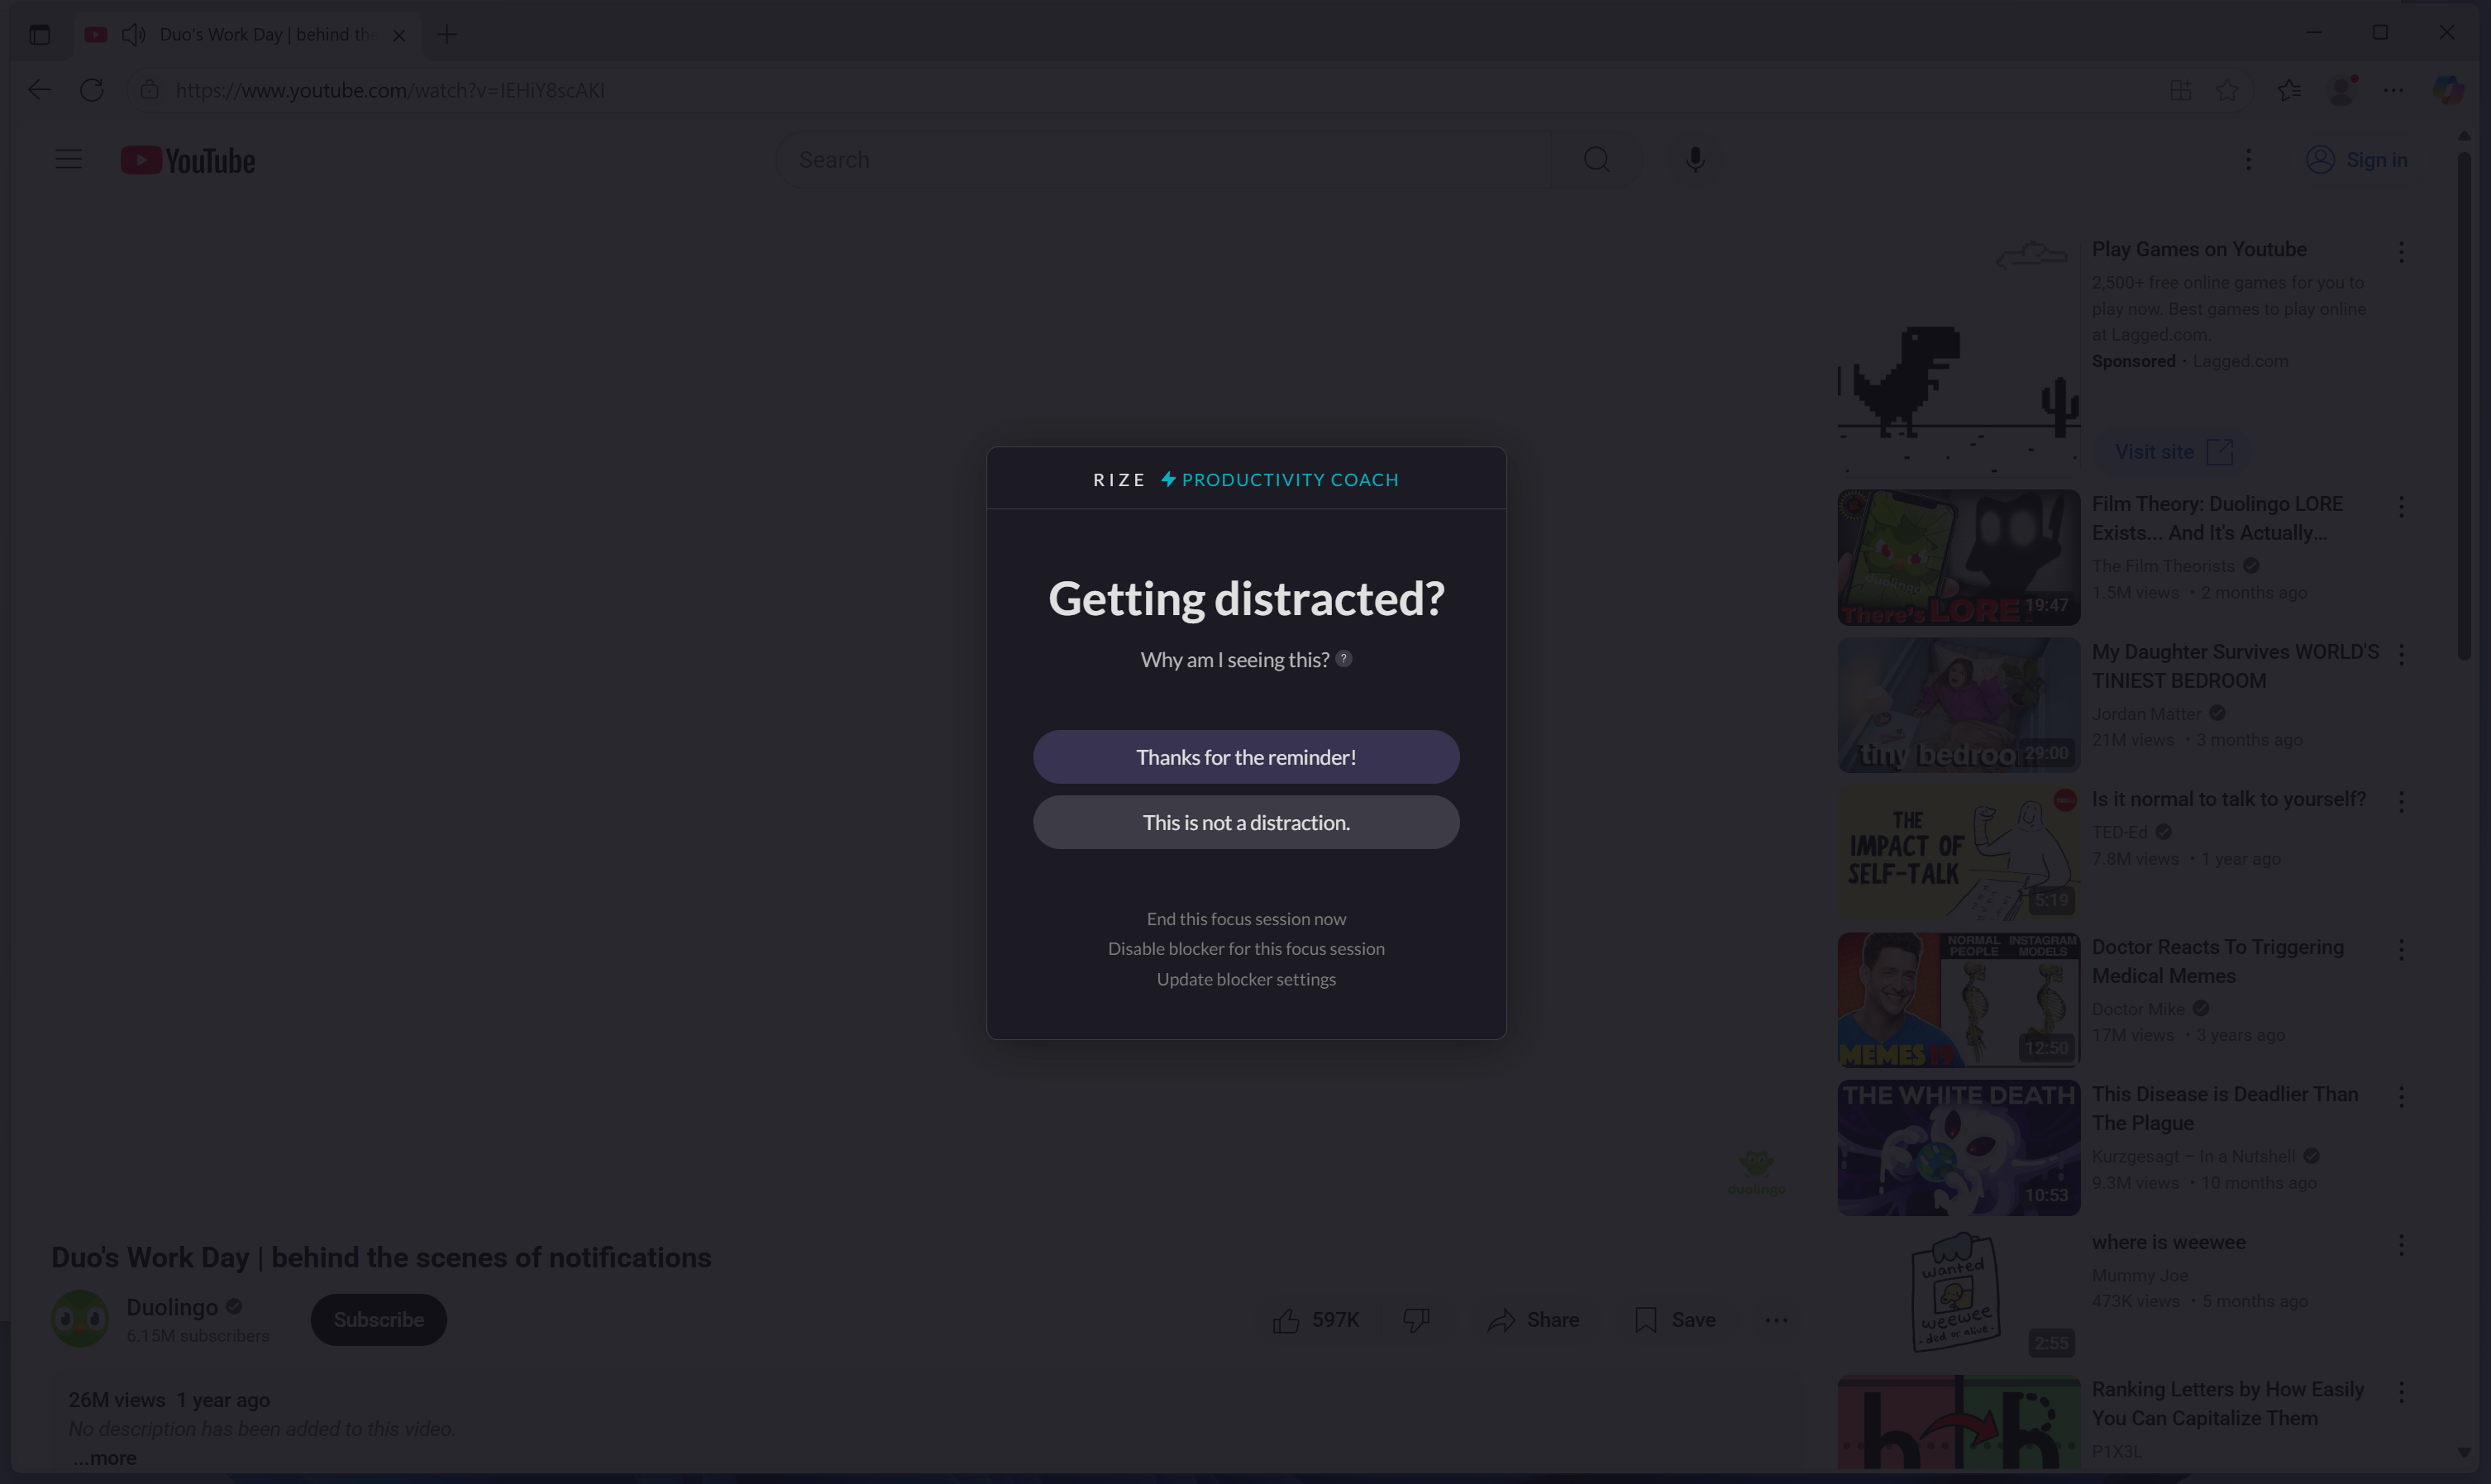Click the YouTube logo
Image resolution: width=2491 pixels, height=1484 pixels.
(x=186, y=159)
